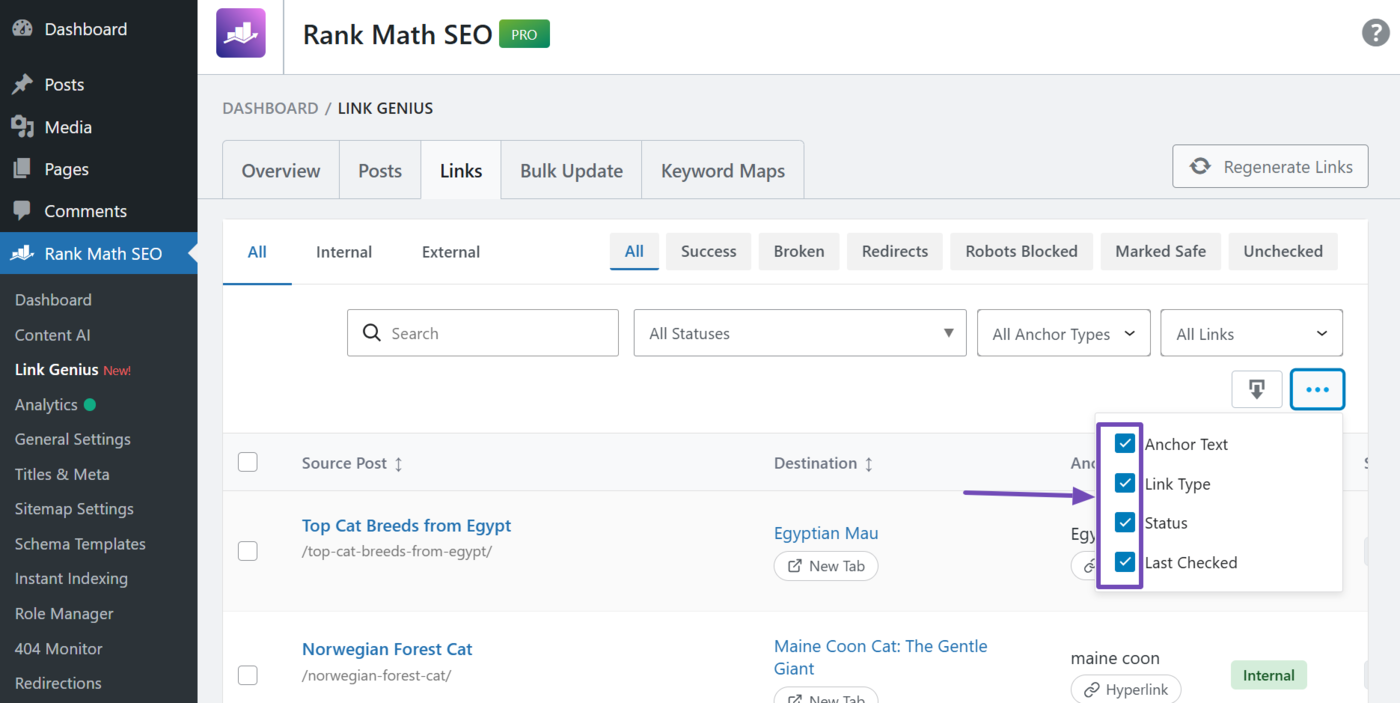The image size is (1400, 703).
Task: Toggle the Link Type column checkbox
Action: point(1125,484)
